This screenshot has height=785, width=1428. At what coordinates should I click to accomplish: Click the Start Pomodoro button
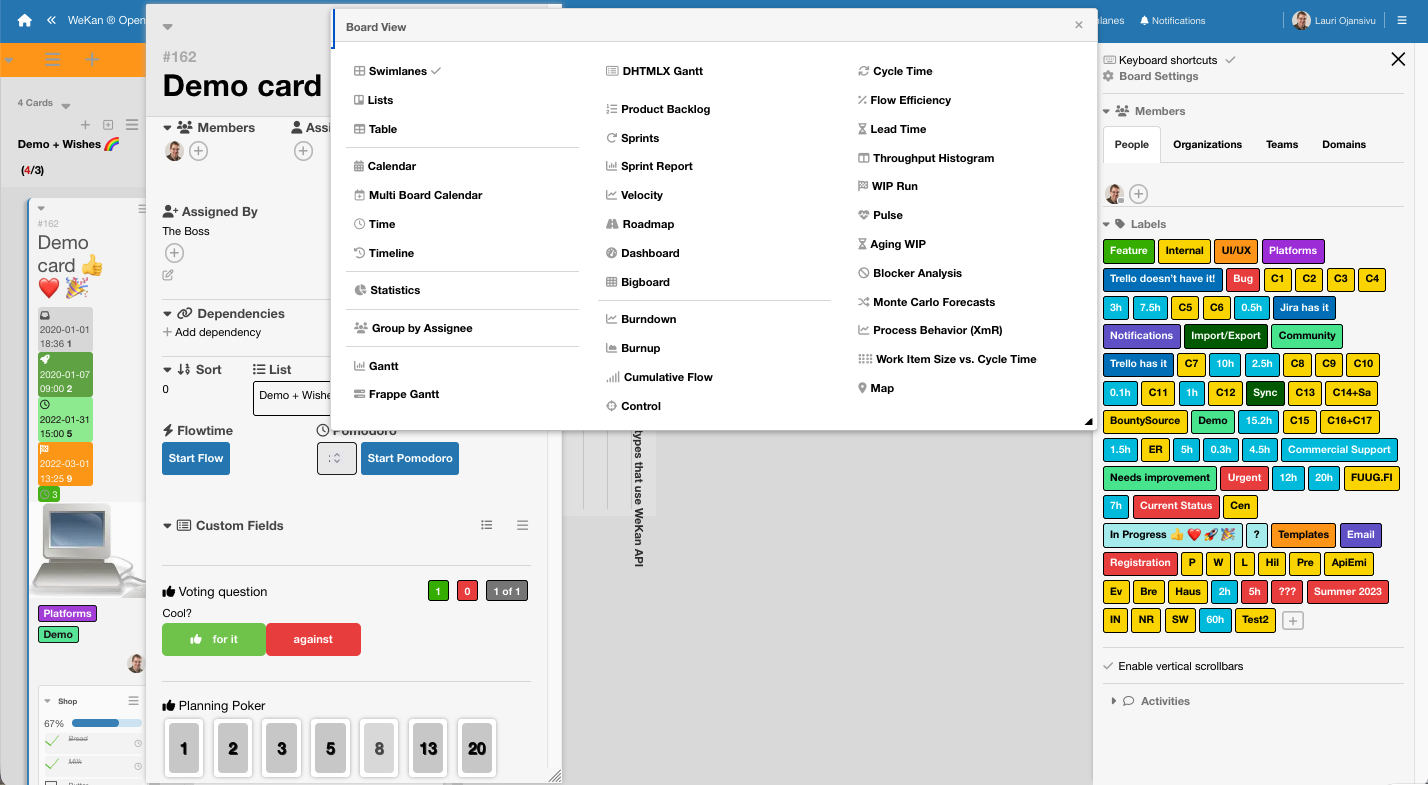coord(410,458)
